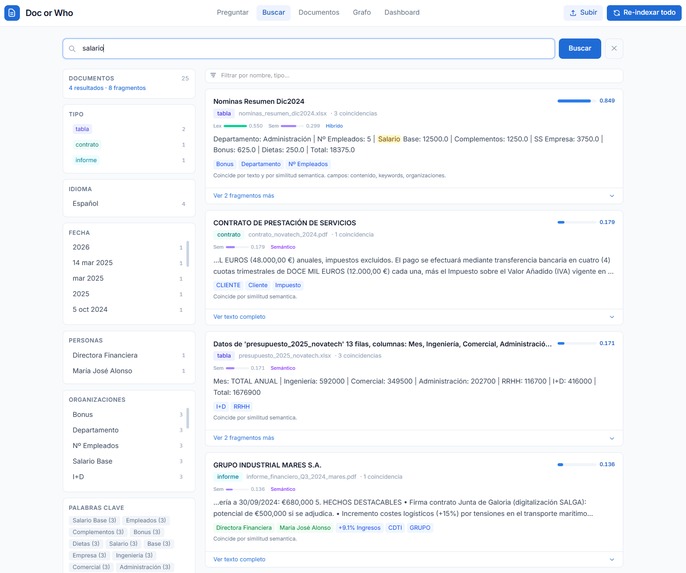Focus the salario search input field
This screenshot has height=573, width=686.
(308, 49)
